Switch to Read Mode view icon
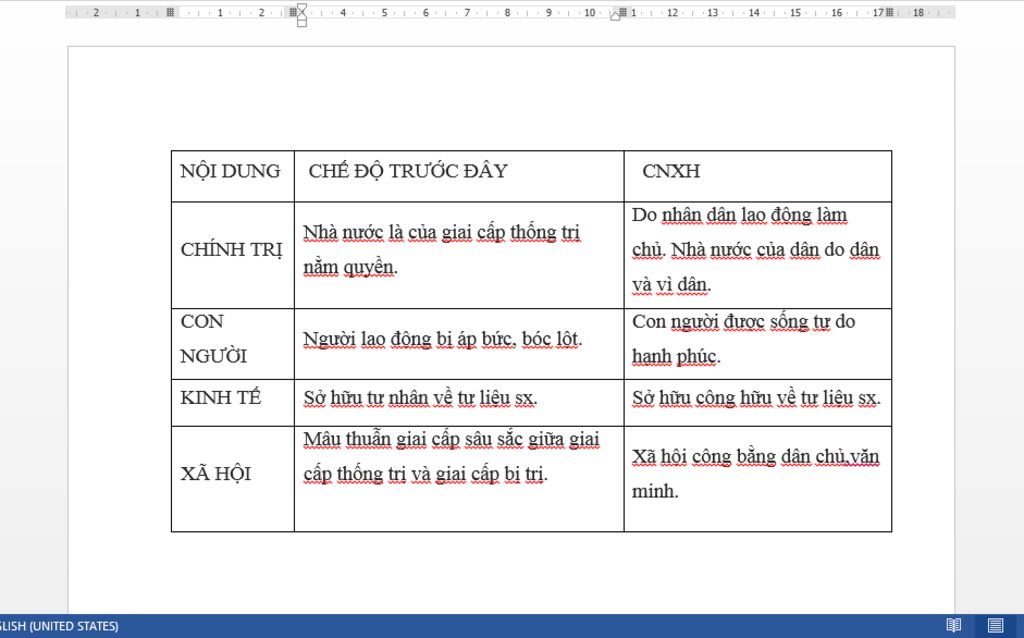This screenshot has width=1024, height=638. [953, 626]
